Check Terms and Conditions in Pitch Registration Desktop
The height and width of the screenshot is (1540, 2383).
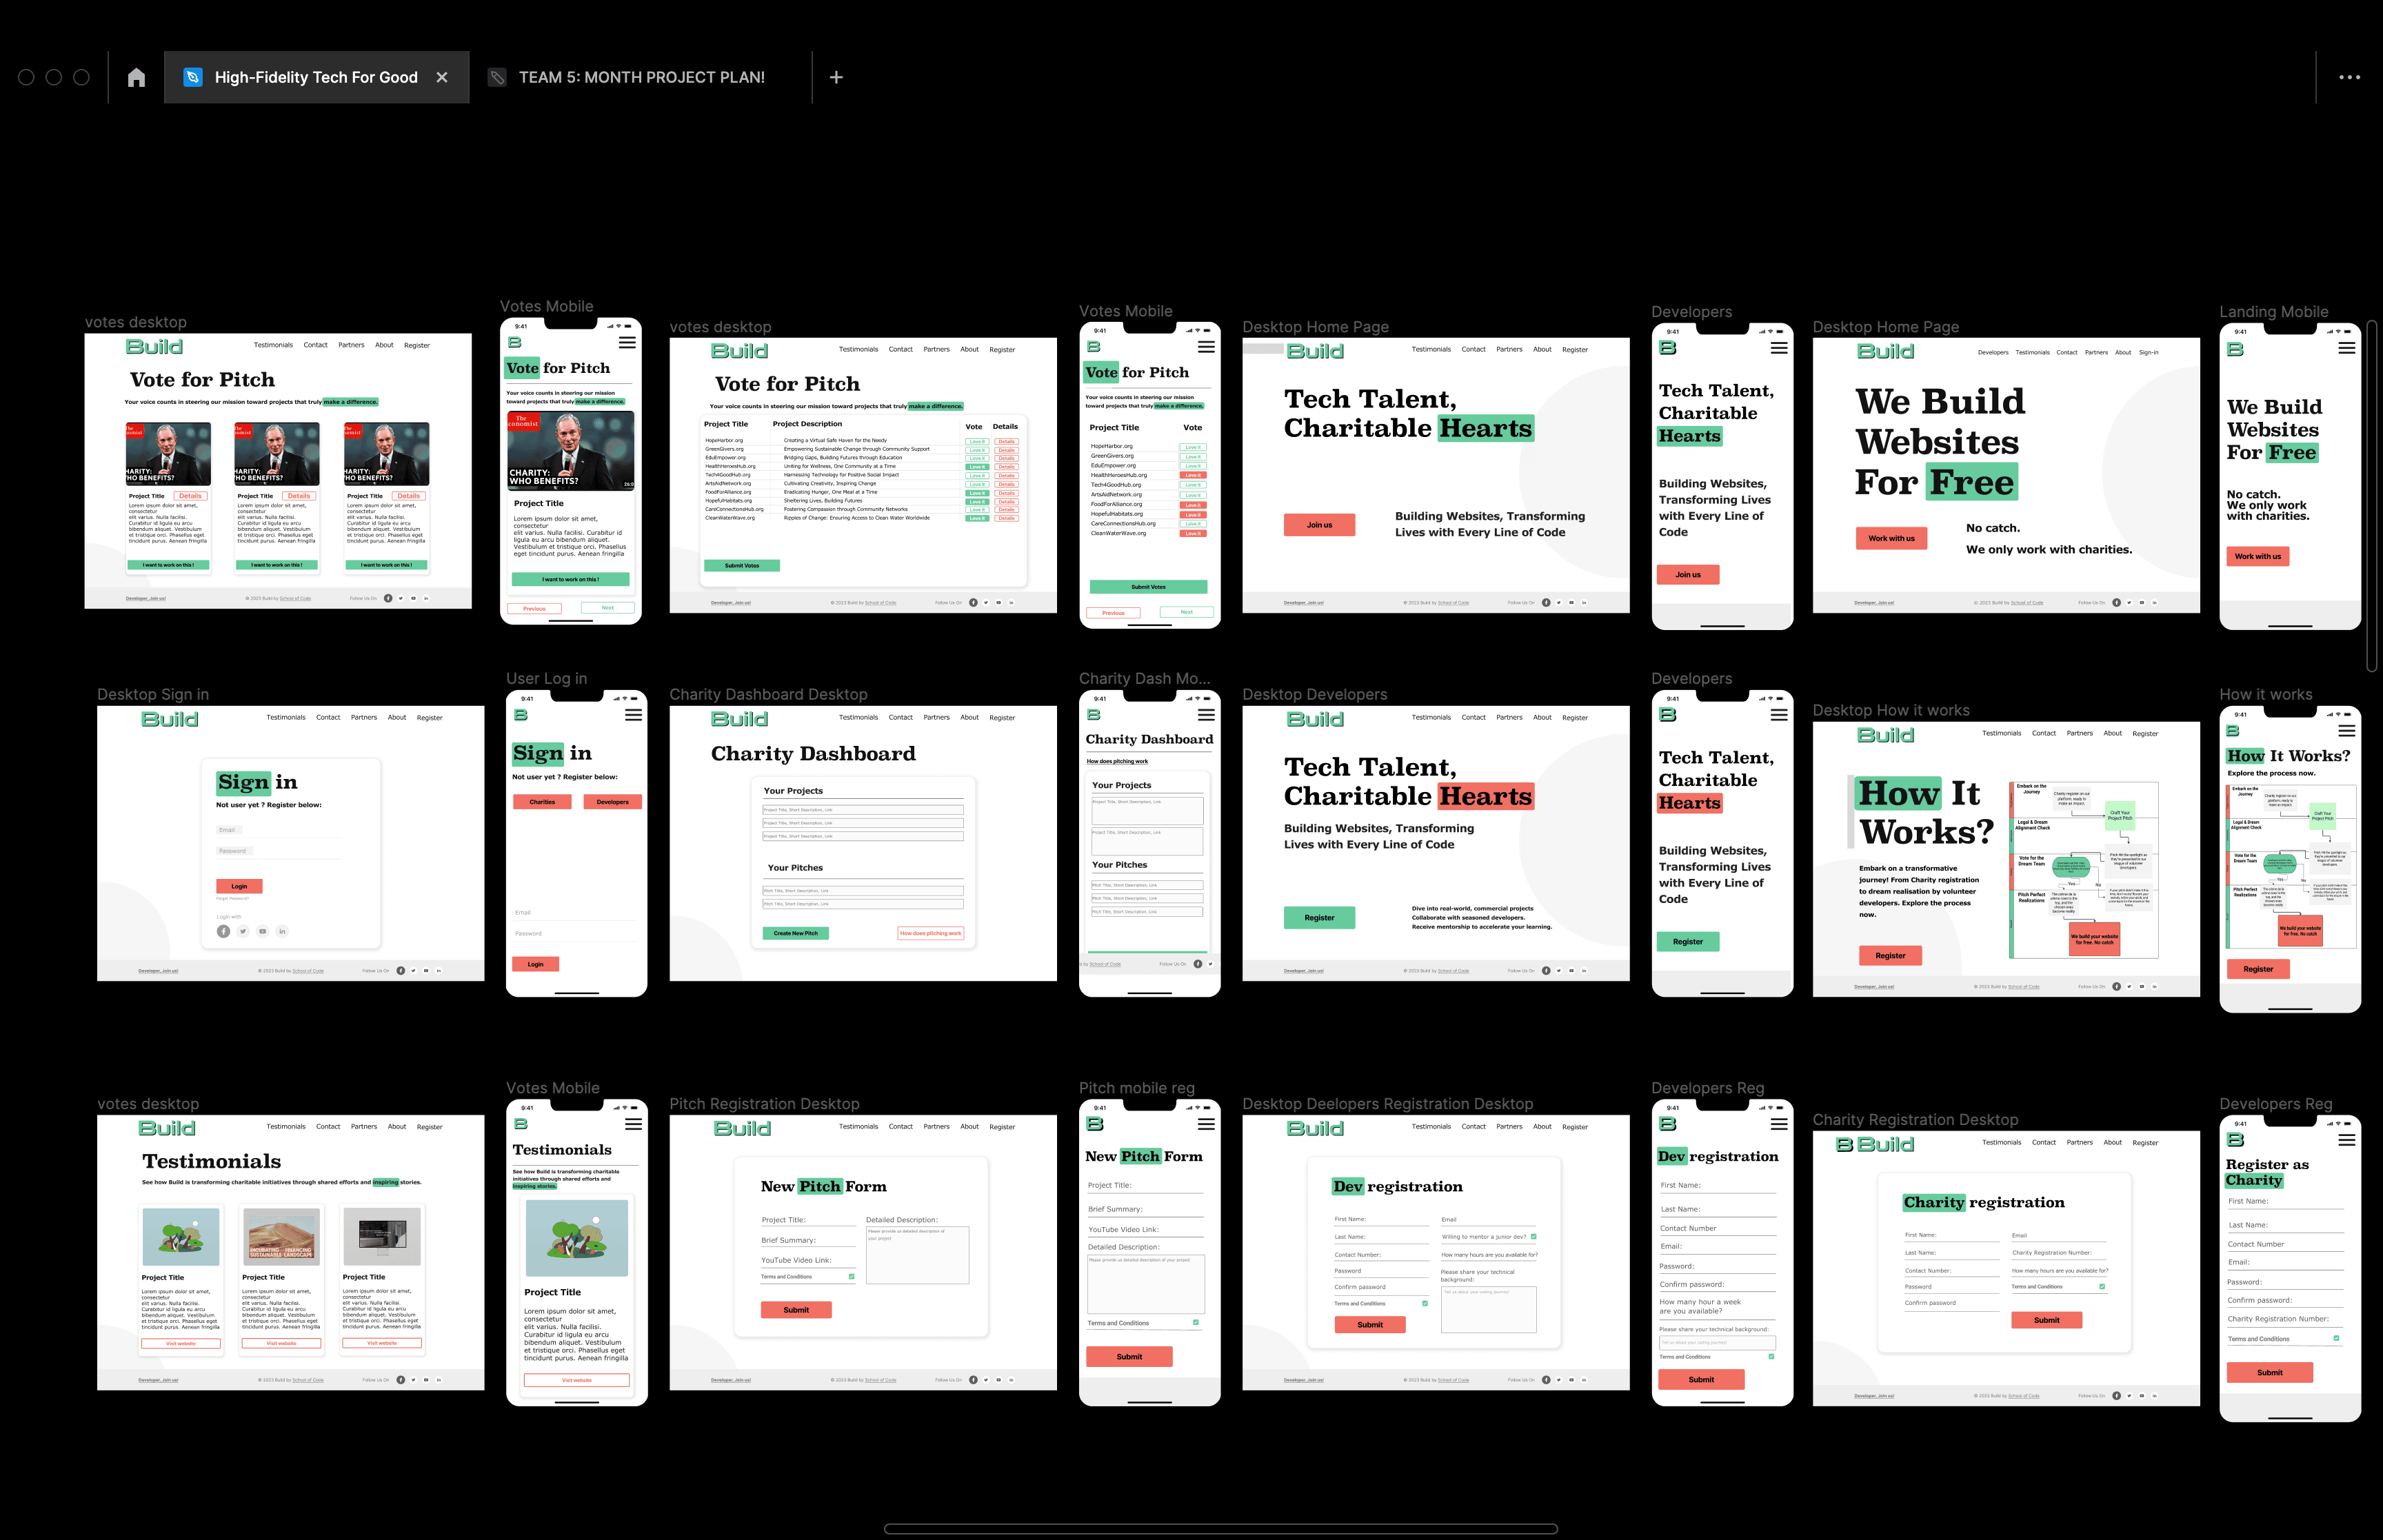click(x=852, y=1276)
